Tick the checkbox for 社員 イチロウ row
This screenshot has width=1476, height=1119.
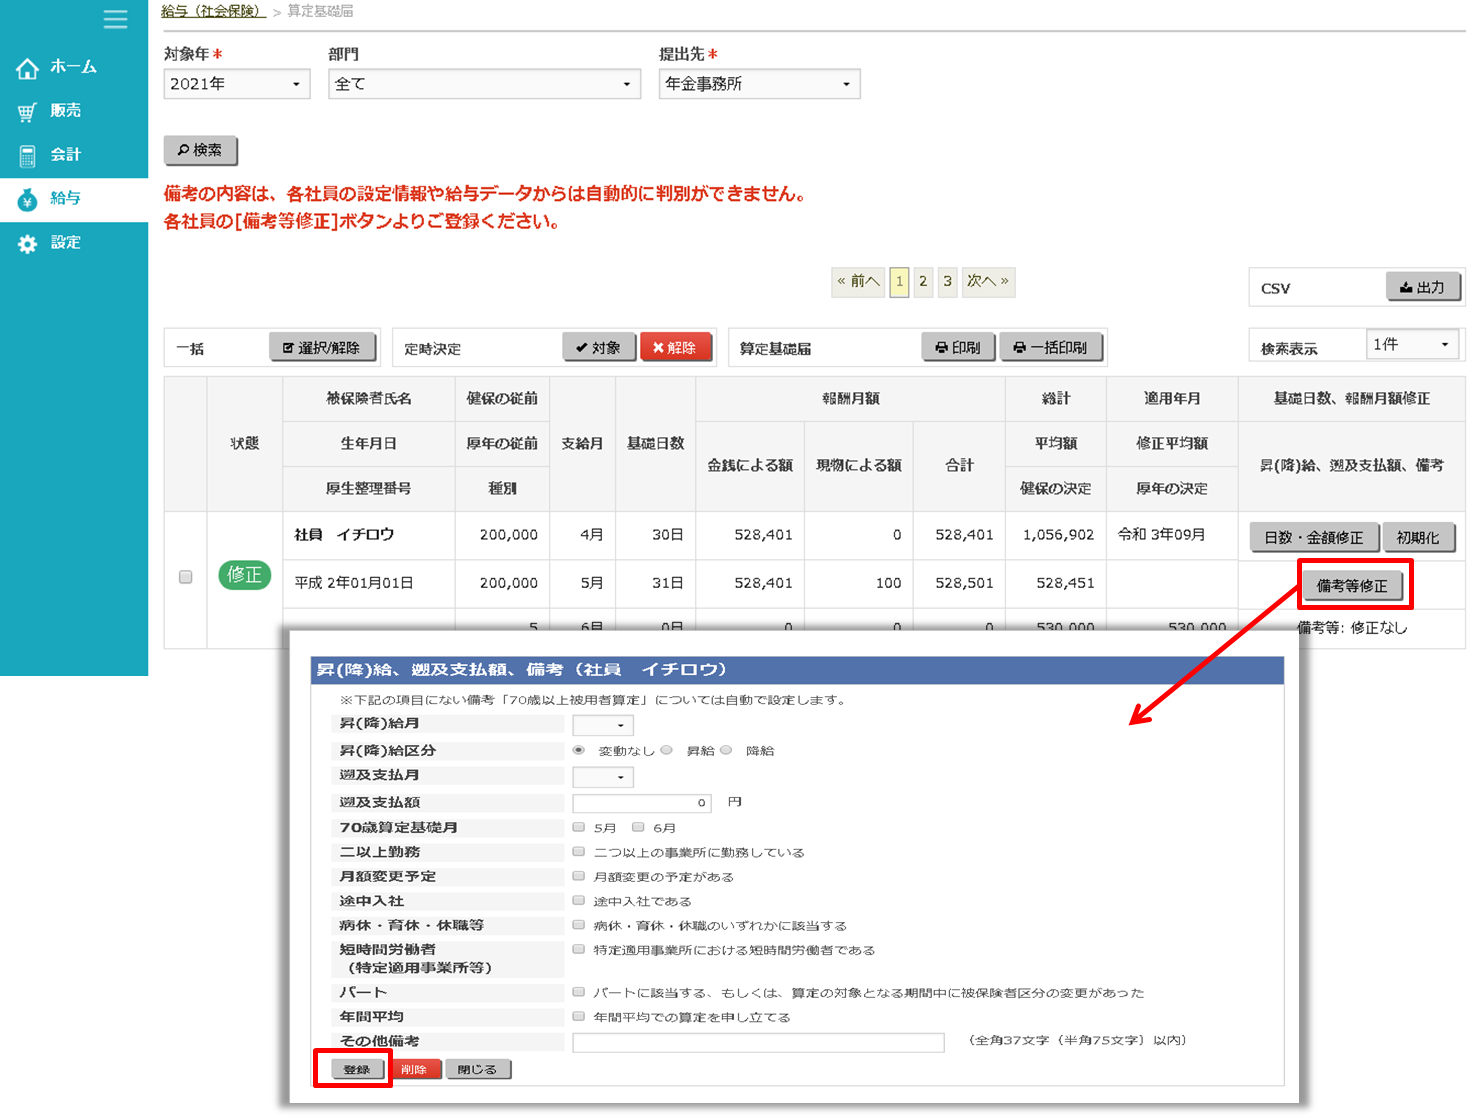pyautogui.click(x=185, y=577)
